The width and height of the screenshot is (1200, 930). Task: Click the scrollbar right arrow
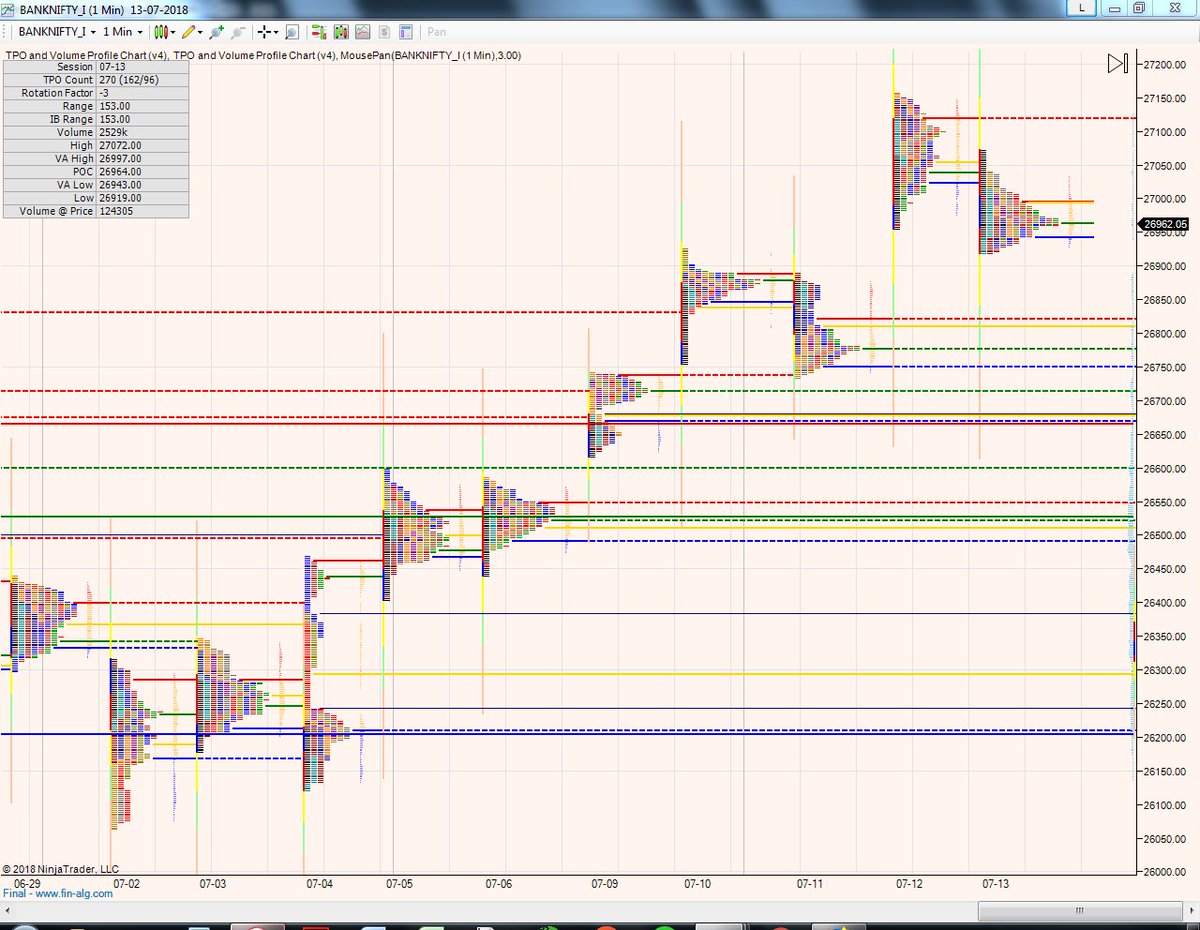(x=1190, y=911)
